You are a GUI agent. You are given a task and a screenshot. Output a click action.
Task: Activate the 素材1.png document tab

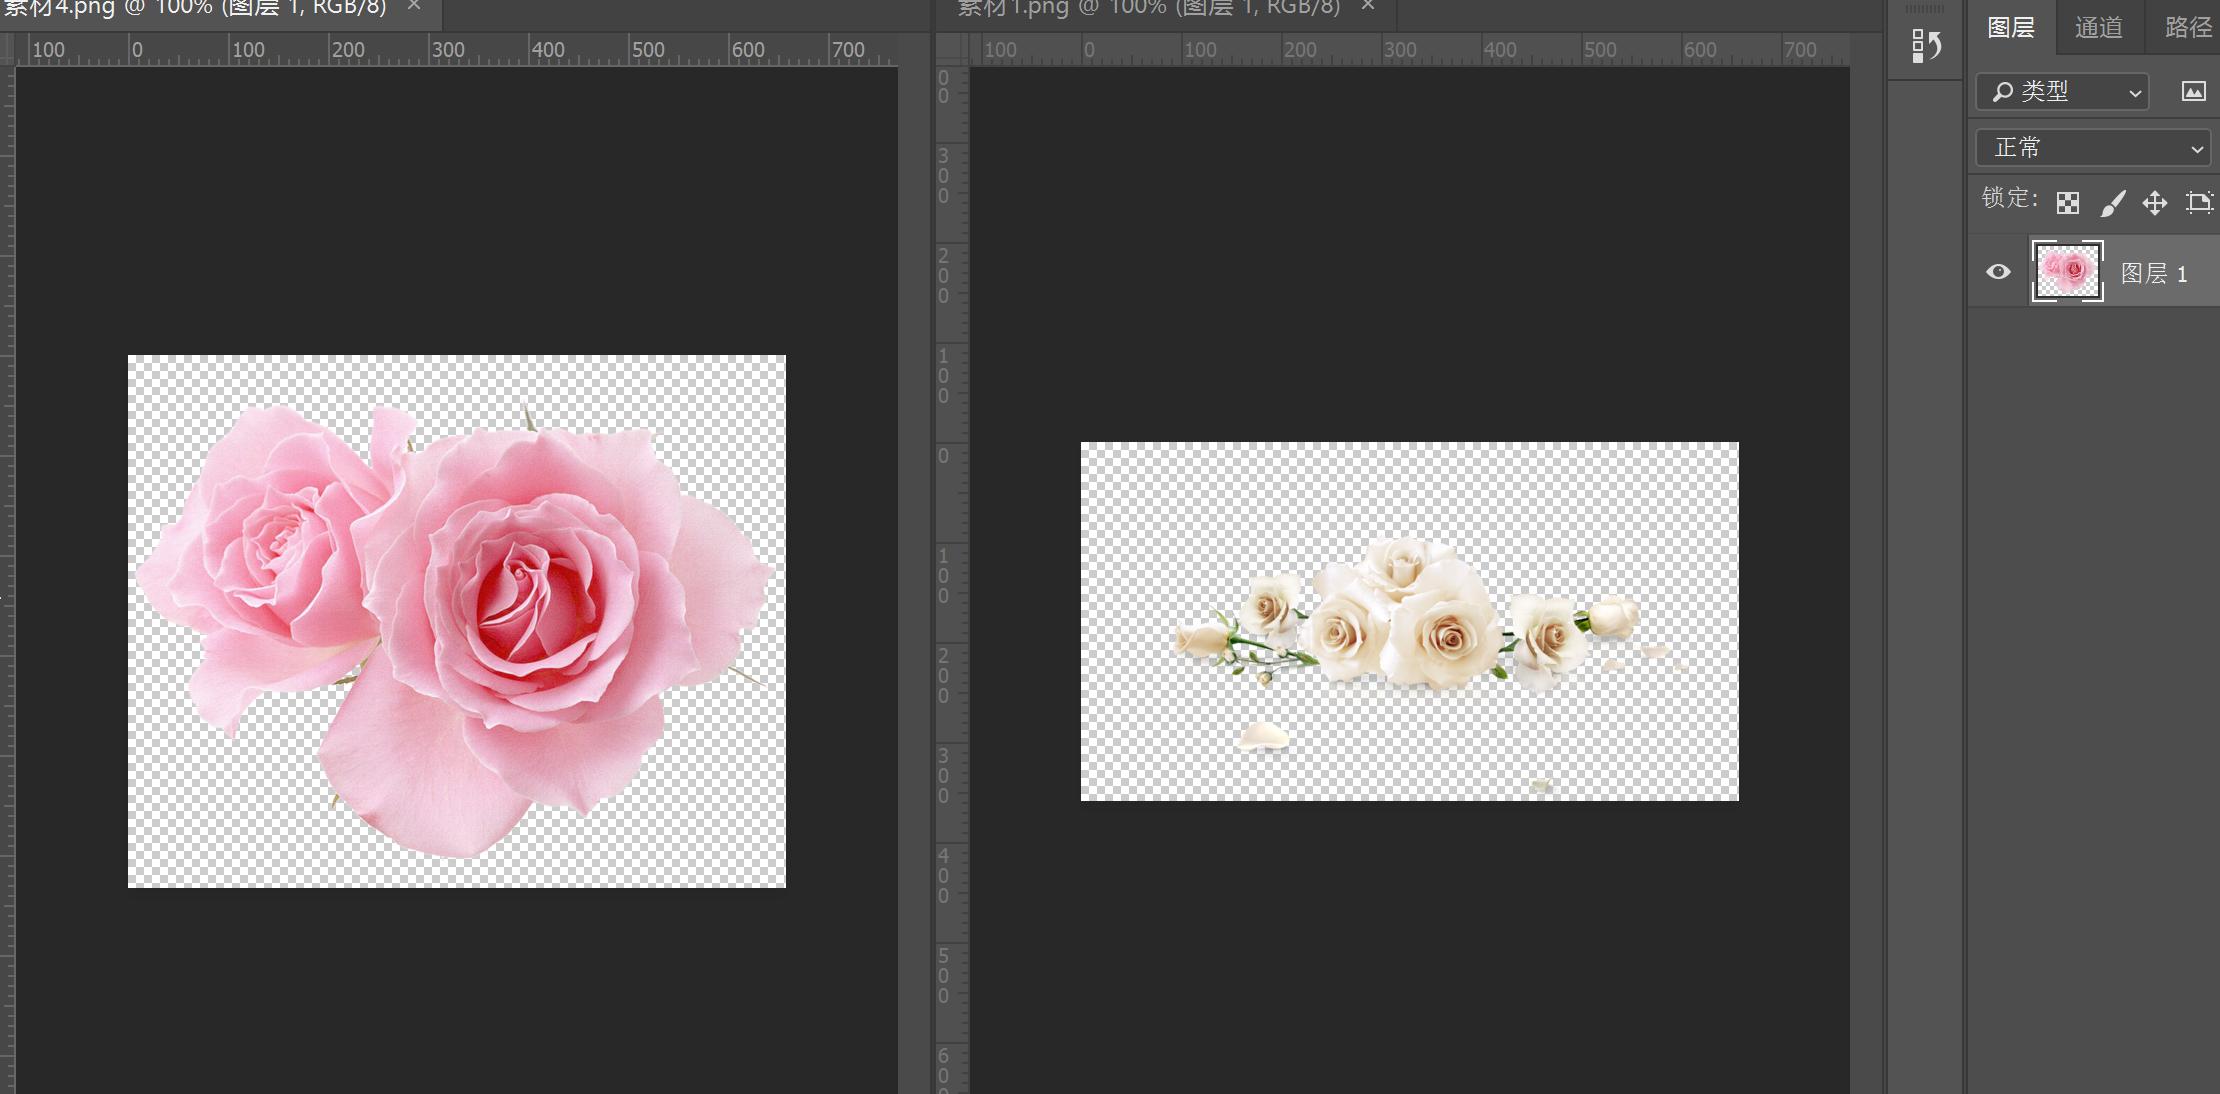coord(1148,8)
